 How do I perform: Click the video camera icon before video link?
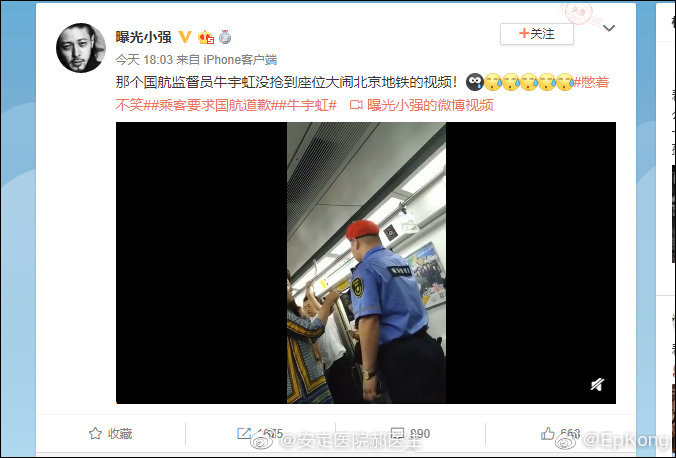pyautogui.click(x=356, y=105)
